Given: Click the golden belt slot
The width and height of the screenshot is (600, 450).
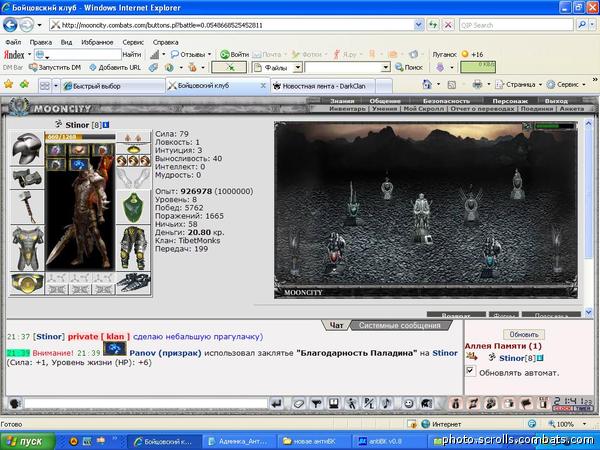Looking at the screenshot, I should coord(27,284).
